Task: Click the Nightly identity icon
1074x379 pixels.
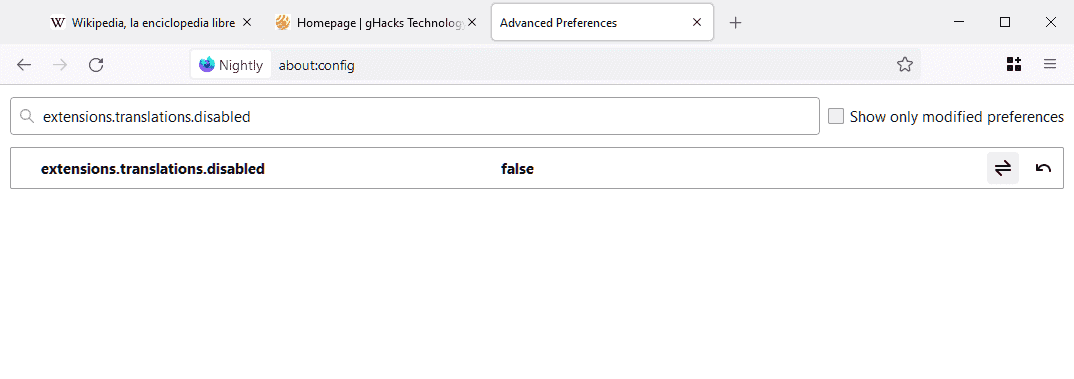Action: point(231,64)
